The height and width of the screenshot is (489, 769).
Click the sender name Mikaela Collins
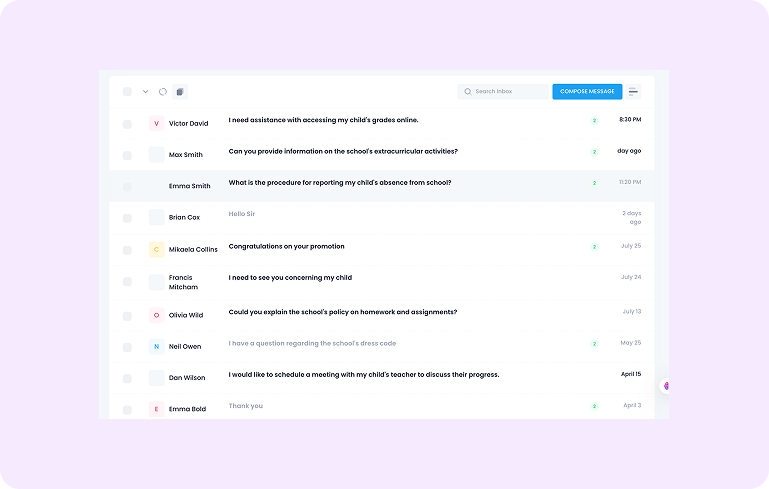[193, 250]
